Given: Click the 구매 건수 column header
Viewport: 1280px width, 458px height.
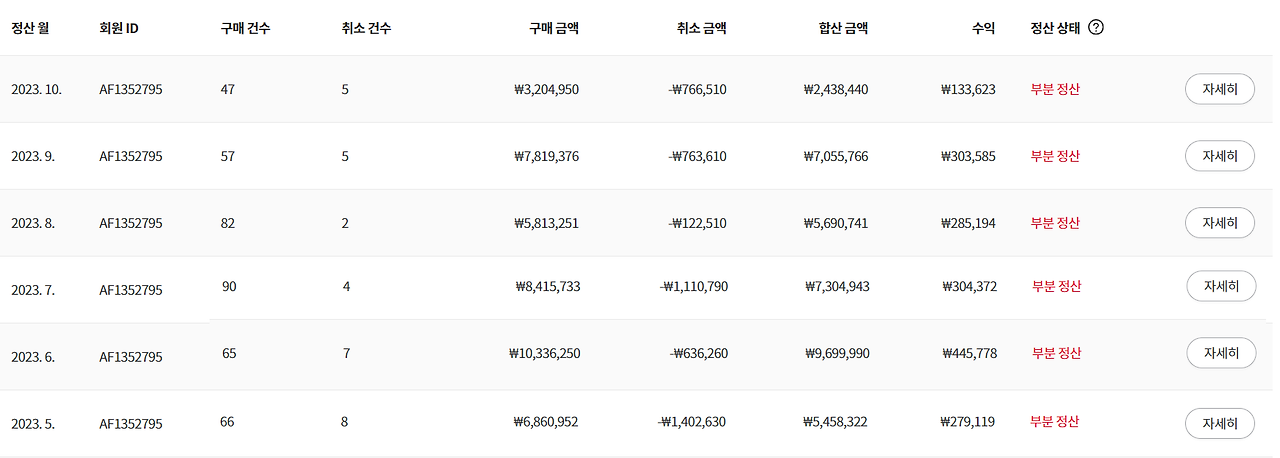Looking at the screenshot, I should coord(245,28).
